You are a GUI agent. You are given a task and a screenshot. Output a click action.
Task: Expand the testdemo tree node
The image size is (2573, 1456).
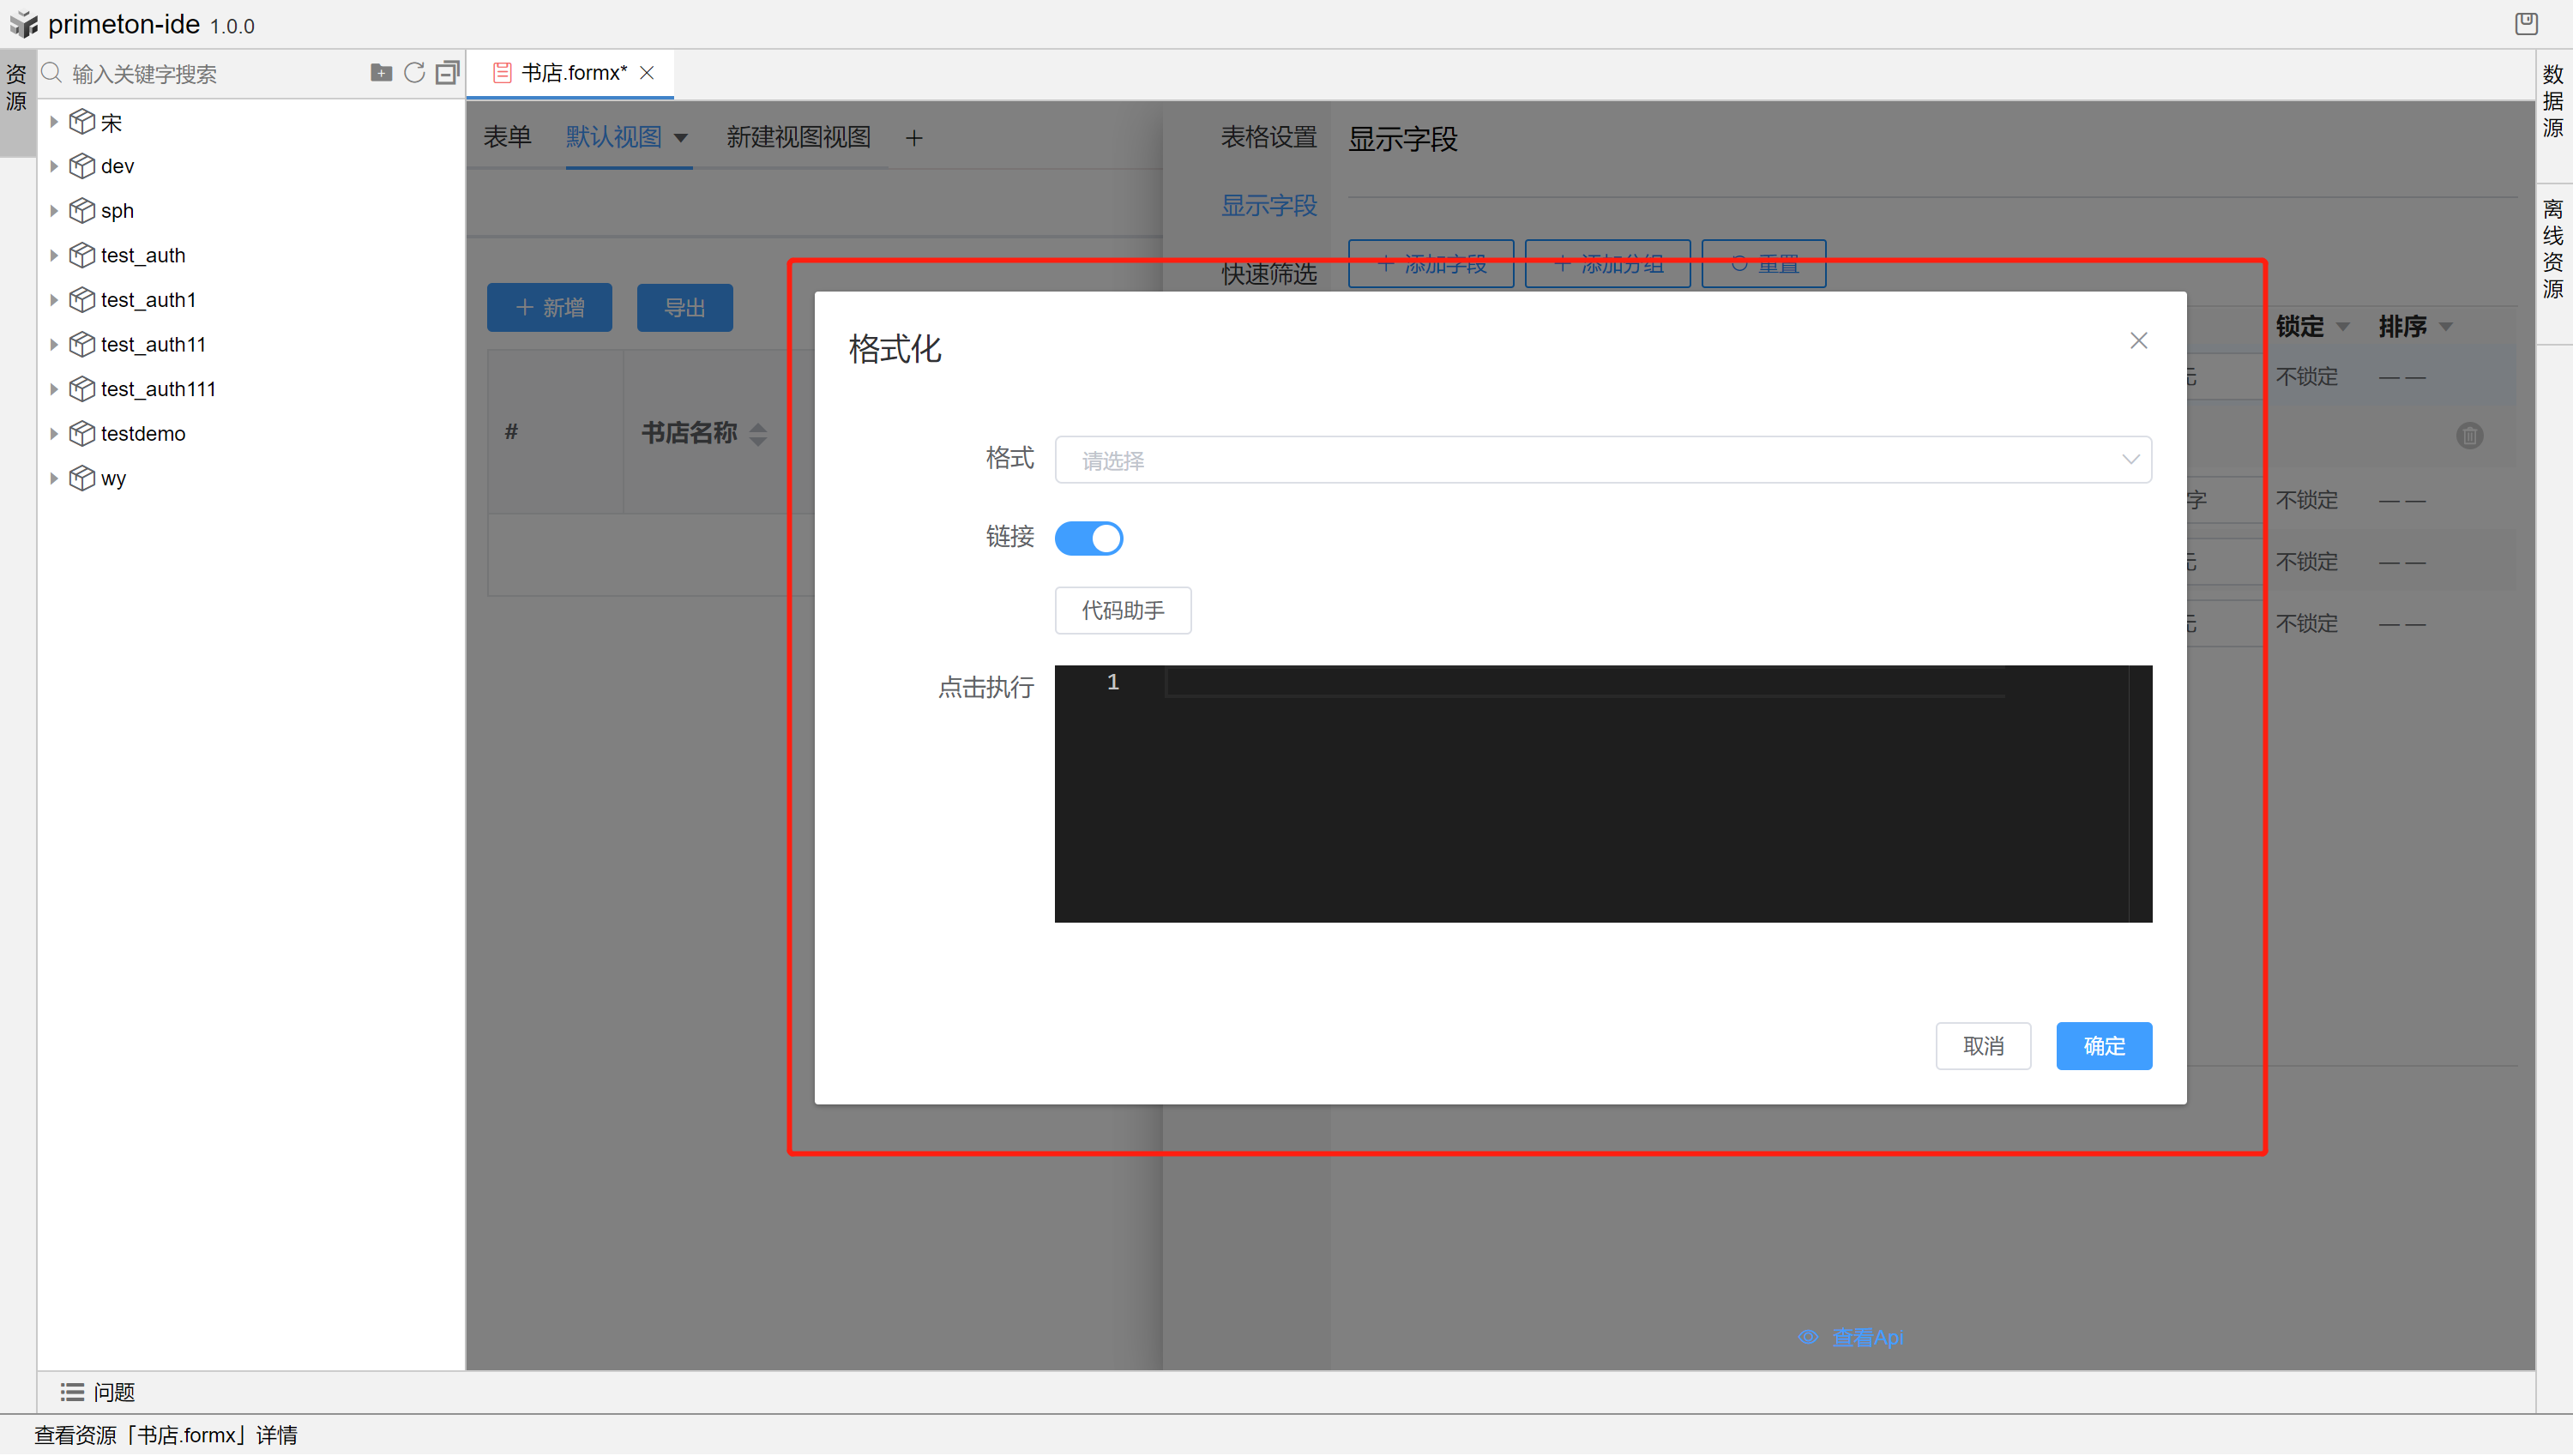(x=54, y=433)
